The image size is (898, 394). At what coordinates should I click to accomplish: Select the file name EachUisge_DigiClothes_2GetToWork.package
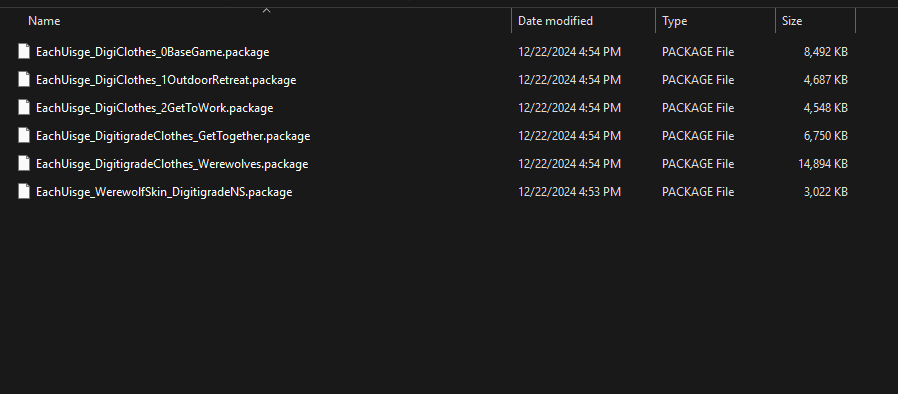155,108
